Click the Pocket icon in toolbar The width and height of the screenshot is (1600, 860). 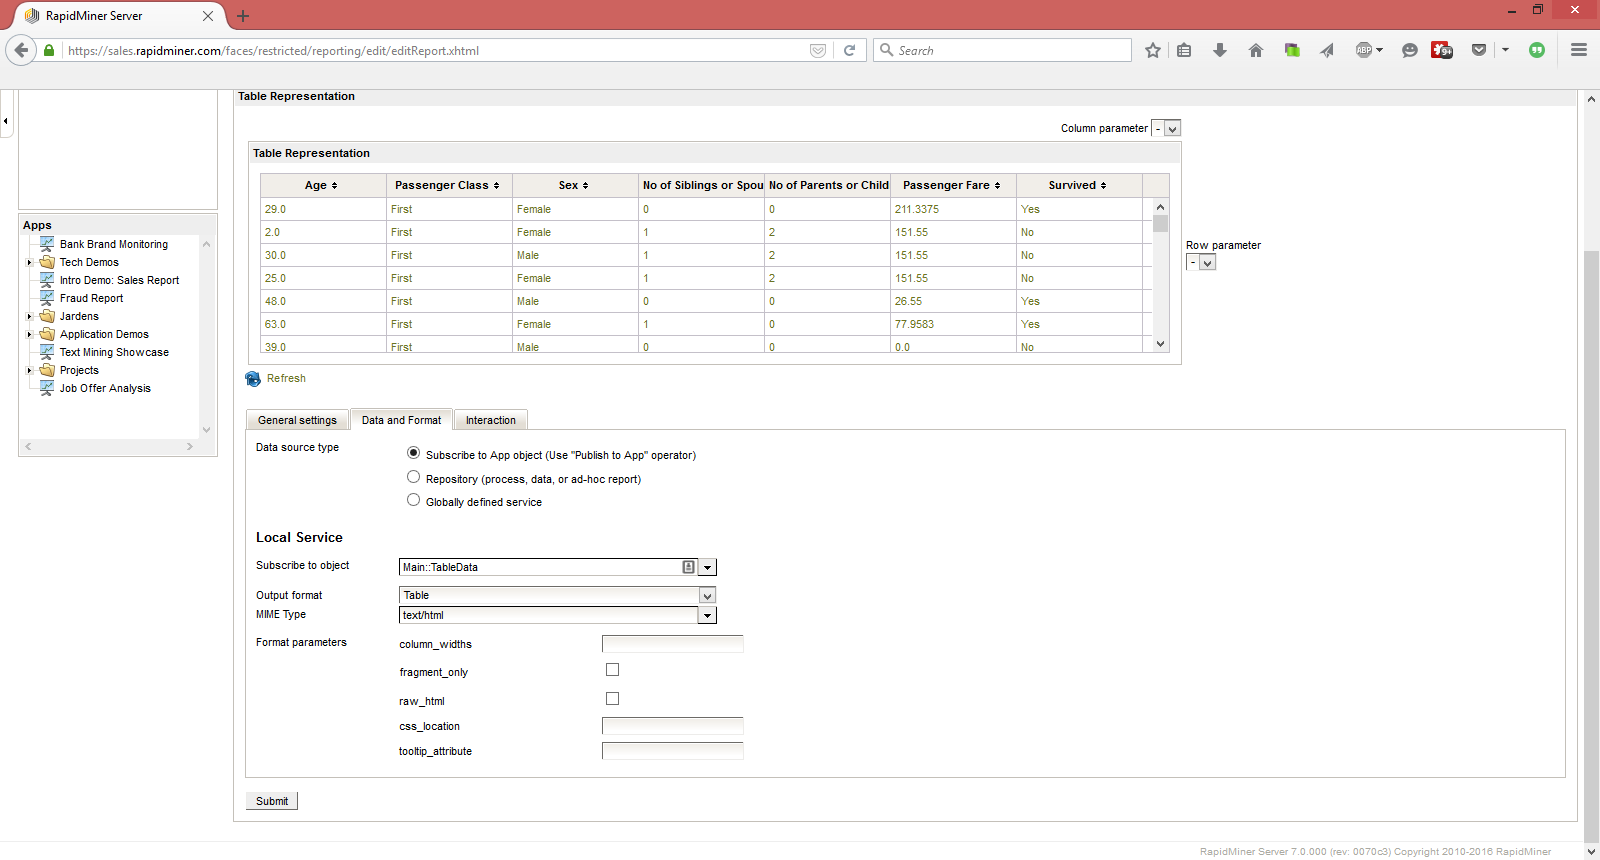pyautogui.click(x=1479, y=50)
